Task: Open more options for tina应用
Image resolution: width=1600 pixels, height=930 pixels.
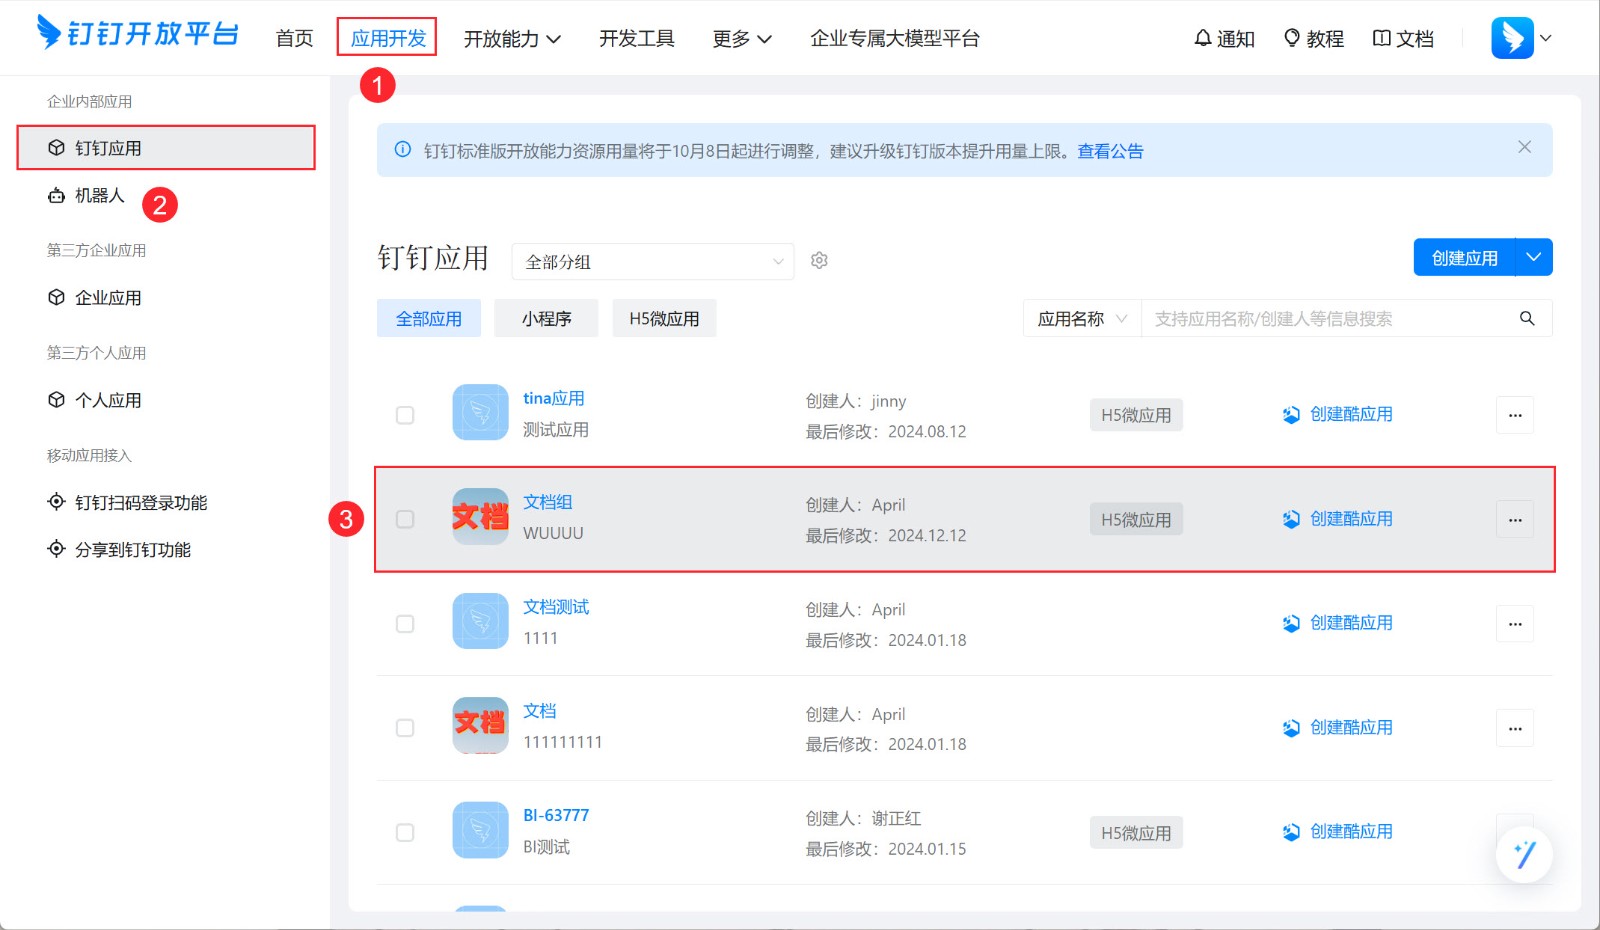Action: pyautogui.click(x=1514, y=415)
